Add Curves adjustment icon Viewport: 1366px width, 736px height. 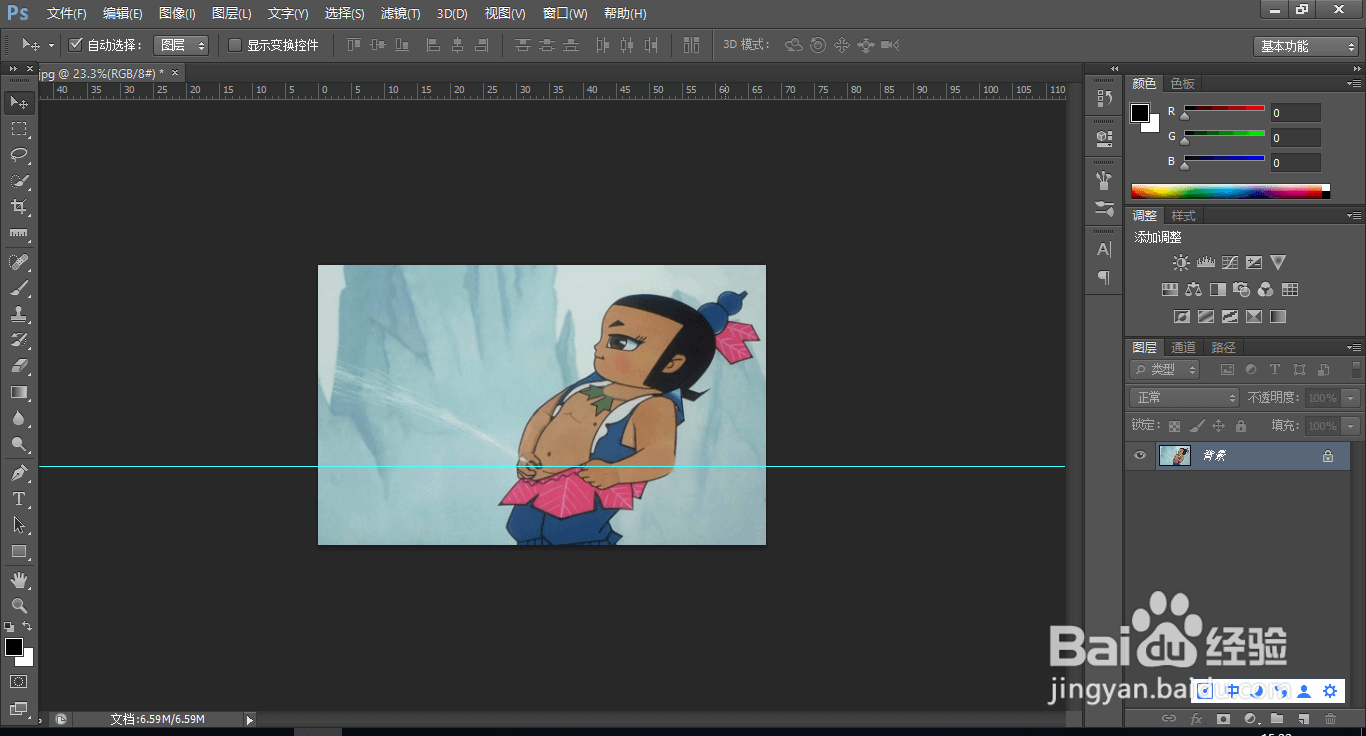coord(1229,262)
